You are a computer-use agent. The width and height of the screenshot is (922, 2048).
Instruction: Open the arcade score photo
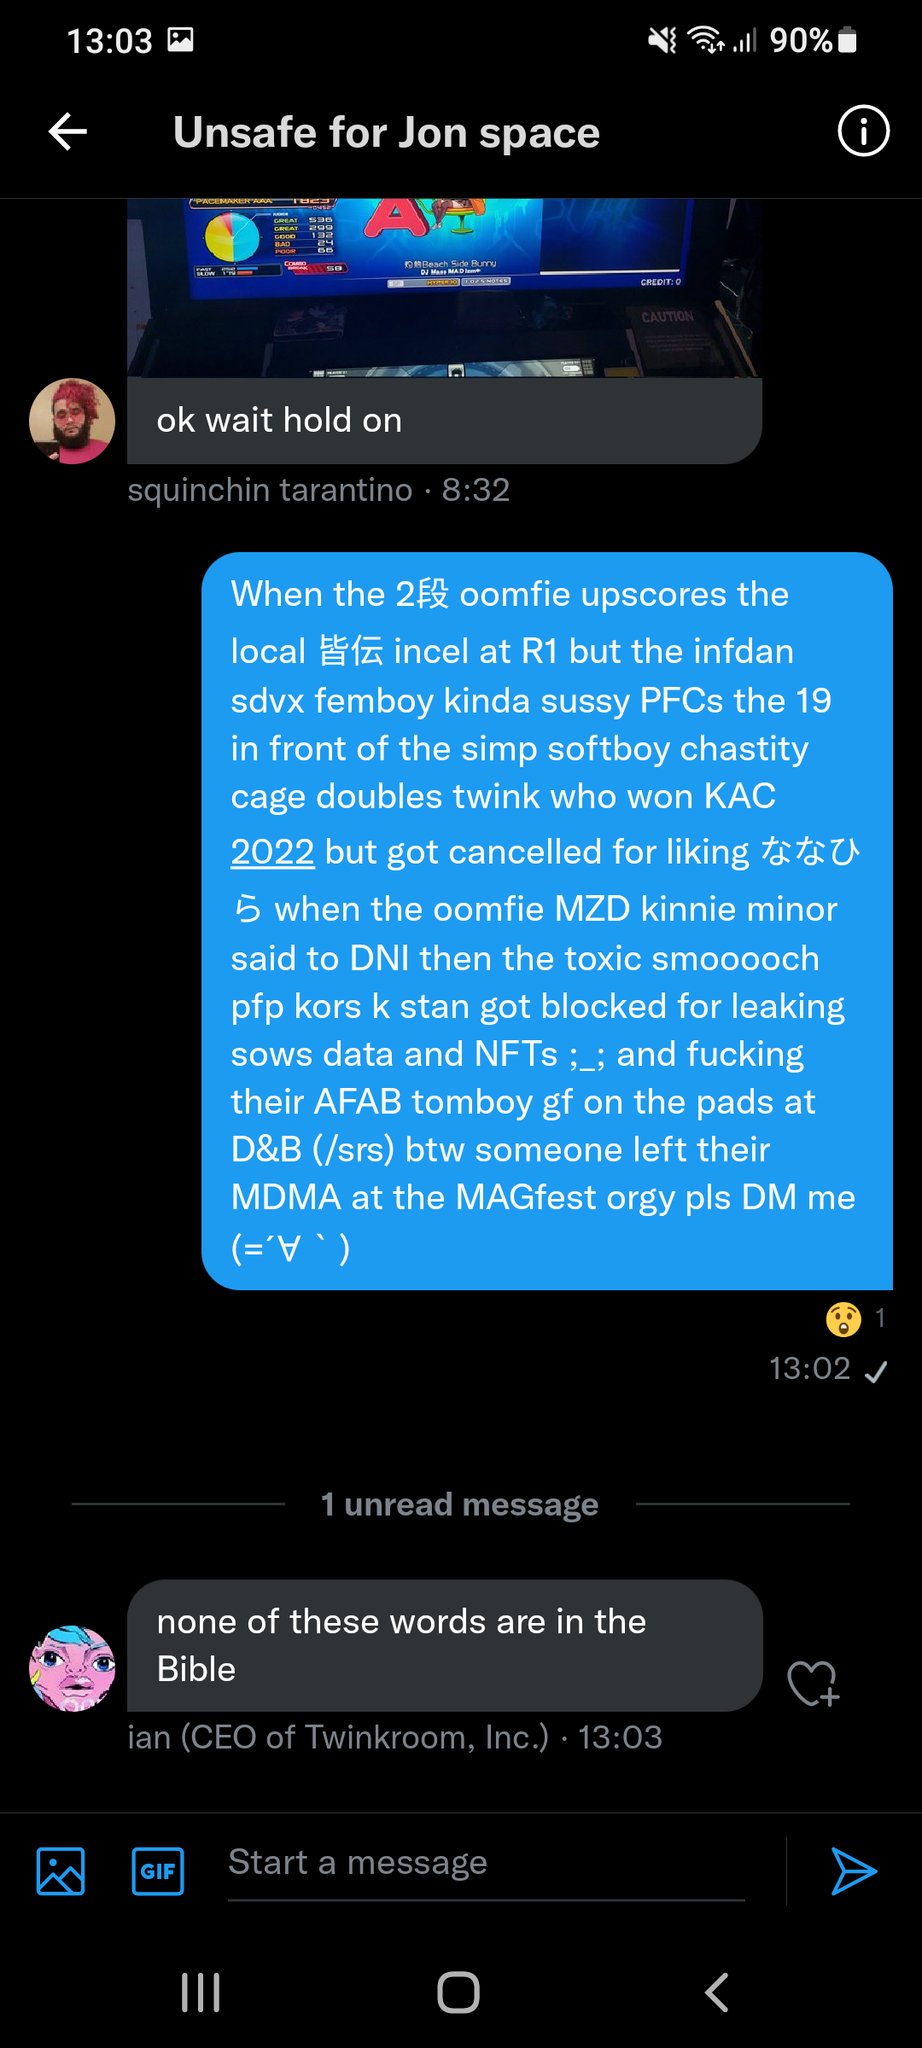[x=444, y=288]
